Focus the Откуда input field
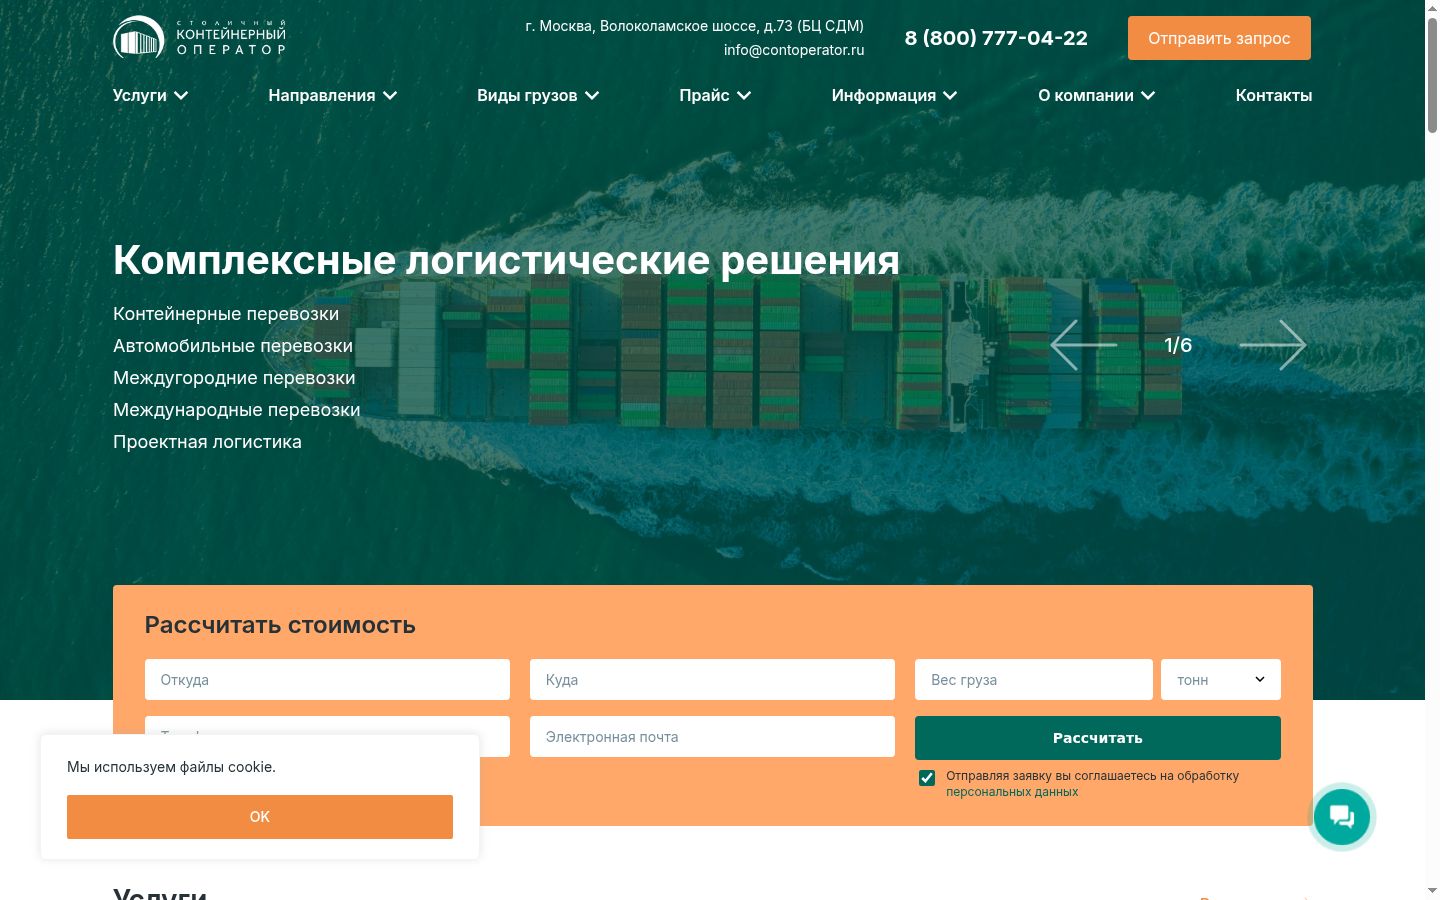Viewport: 1440px width, 900px height. 327,679
